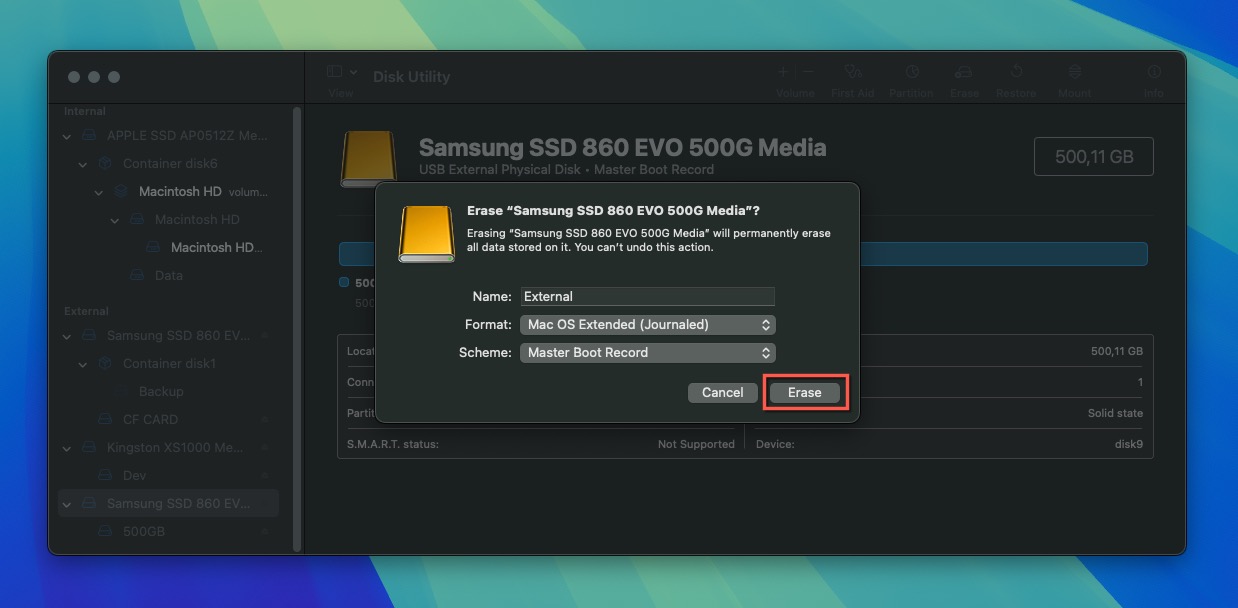
Task: Click the Mount toolbar icon
Action: click(x=1075, y=72)
